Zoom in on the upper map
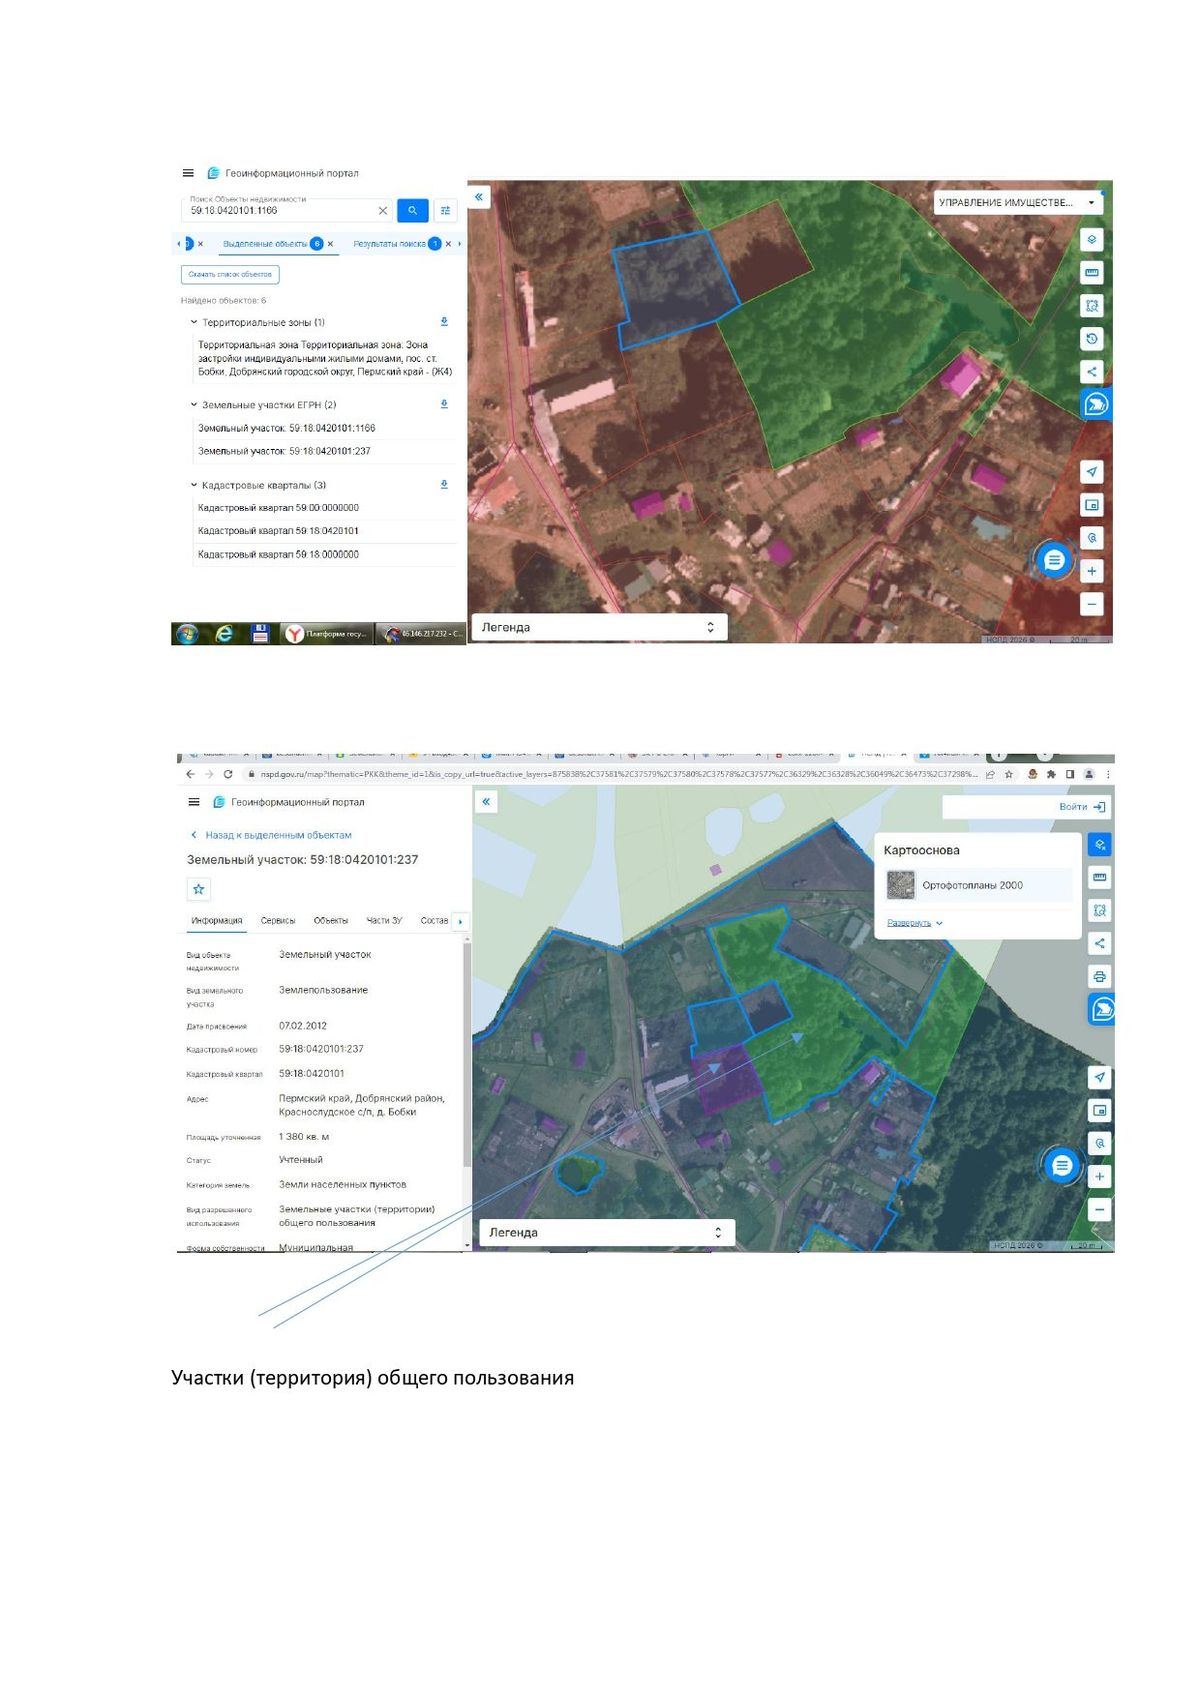The image size is (1200, 1698). point(1092,572)
